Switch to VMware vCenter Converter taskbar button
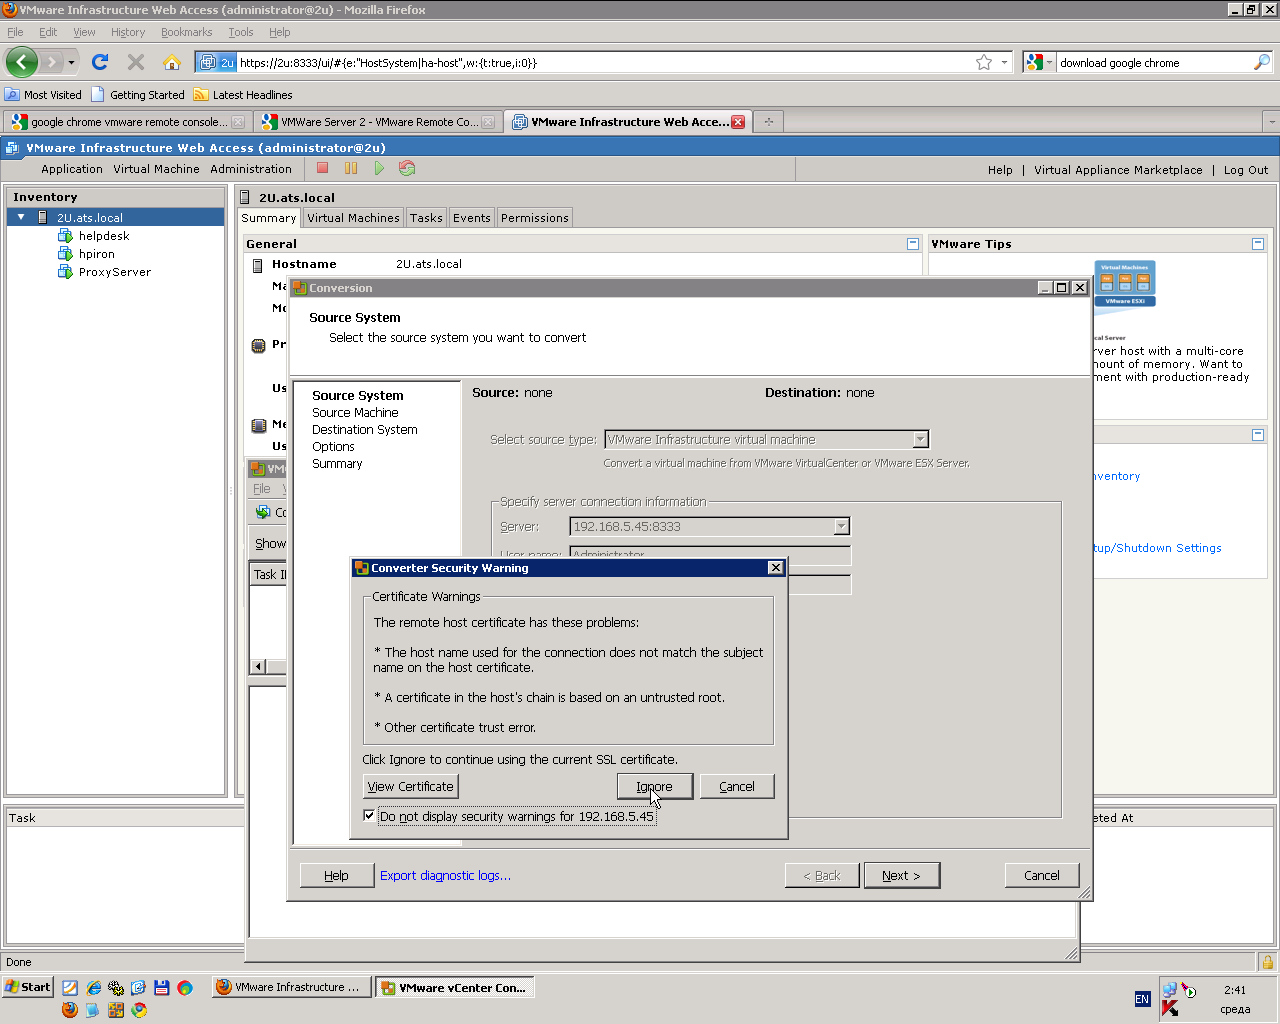Viewport: 1280px width, 1024px height. [x=454, y=987]
